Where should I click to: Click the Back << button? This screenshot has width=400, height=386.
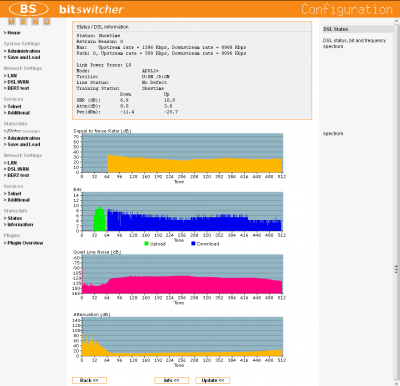coord(89,380)
